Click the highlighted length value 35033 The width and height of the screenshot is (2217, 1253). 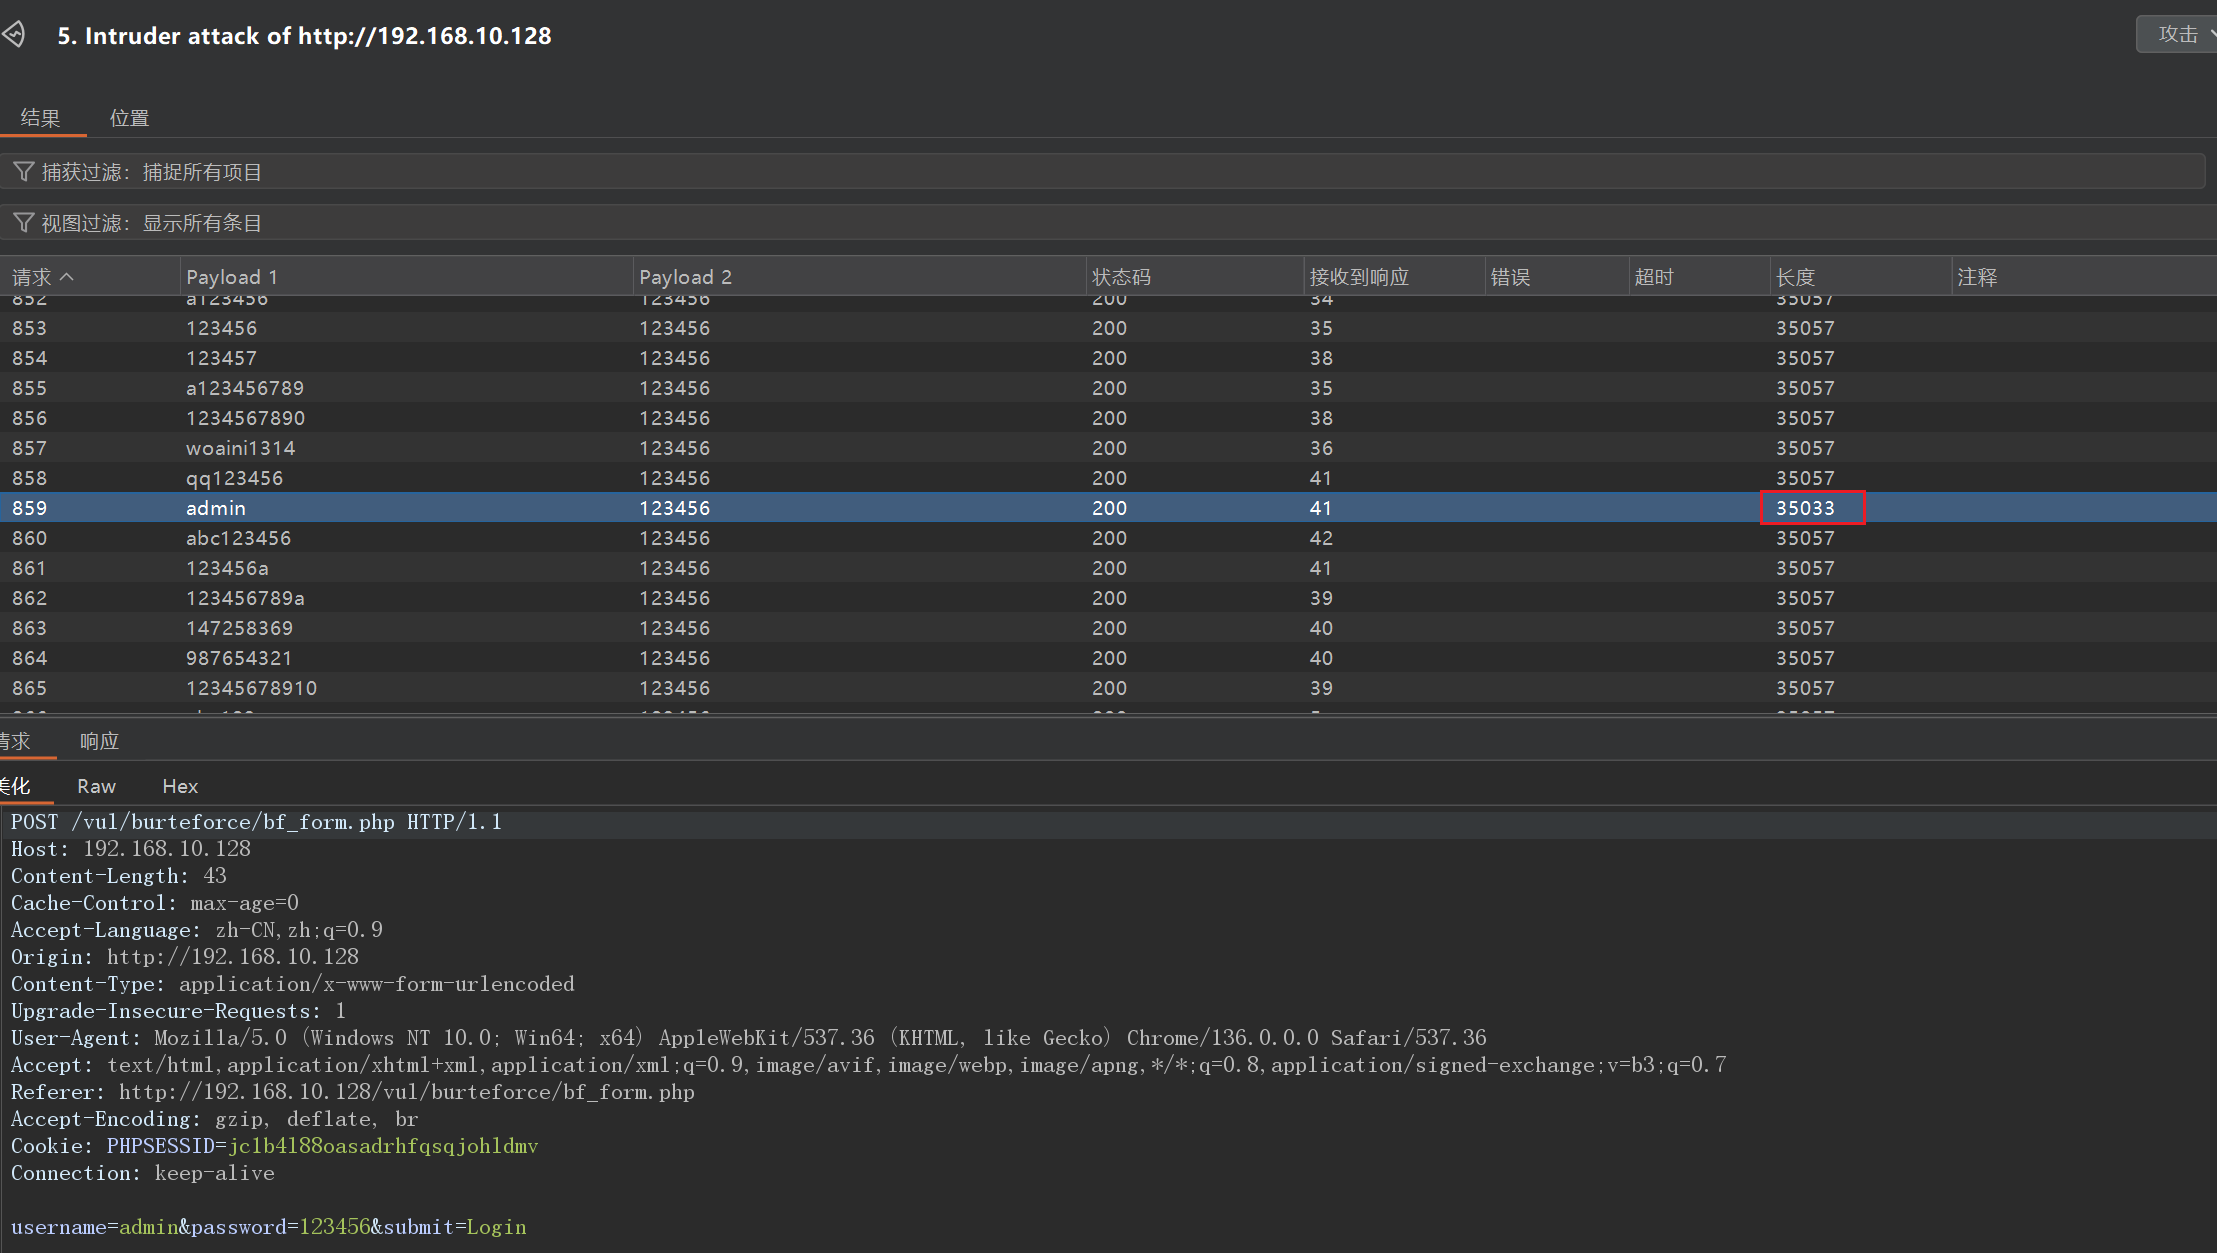[1806, 508]
